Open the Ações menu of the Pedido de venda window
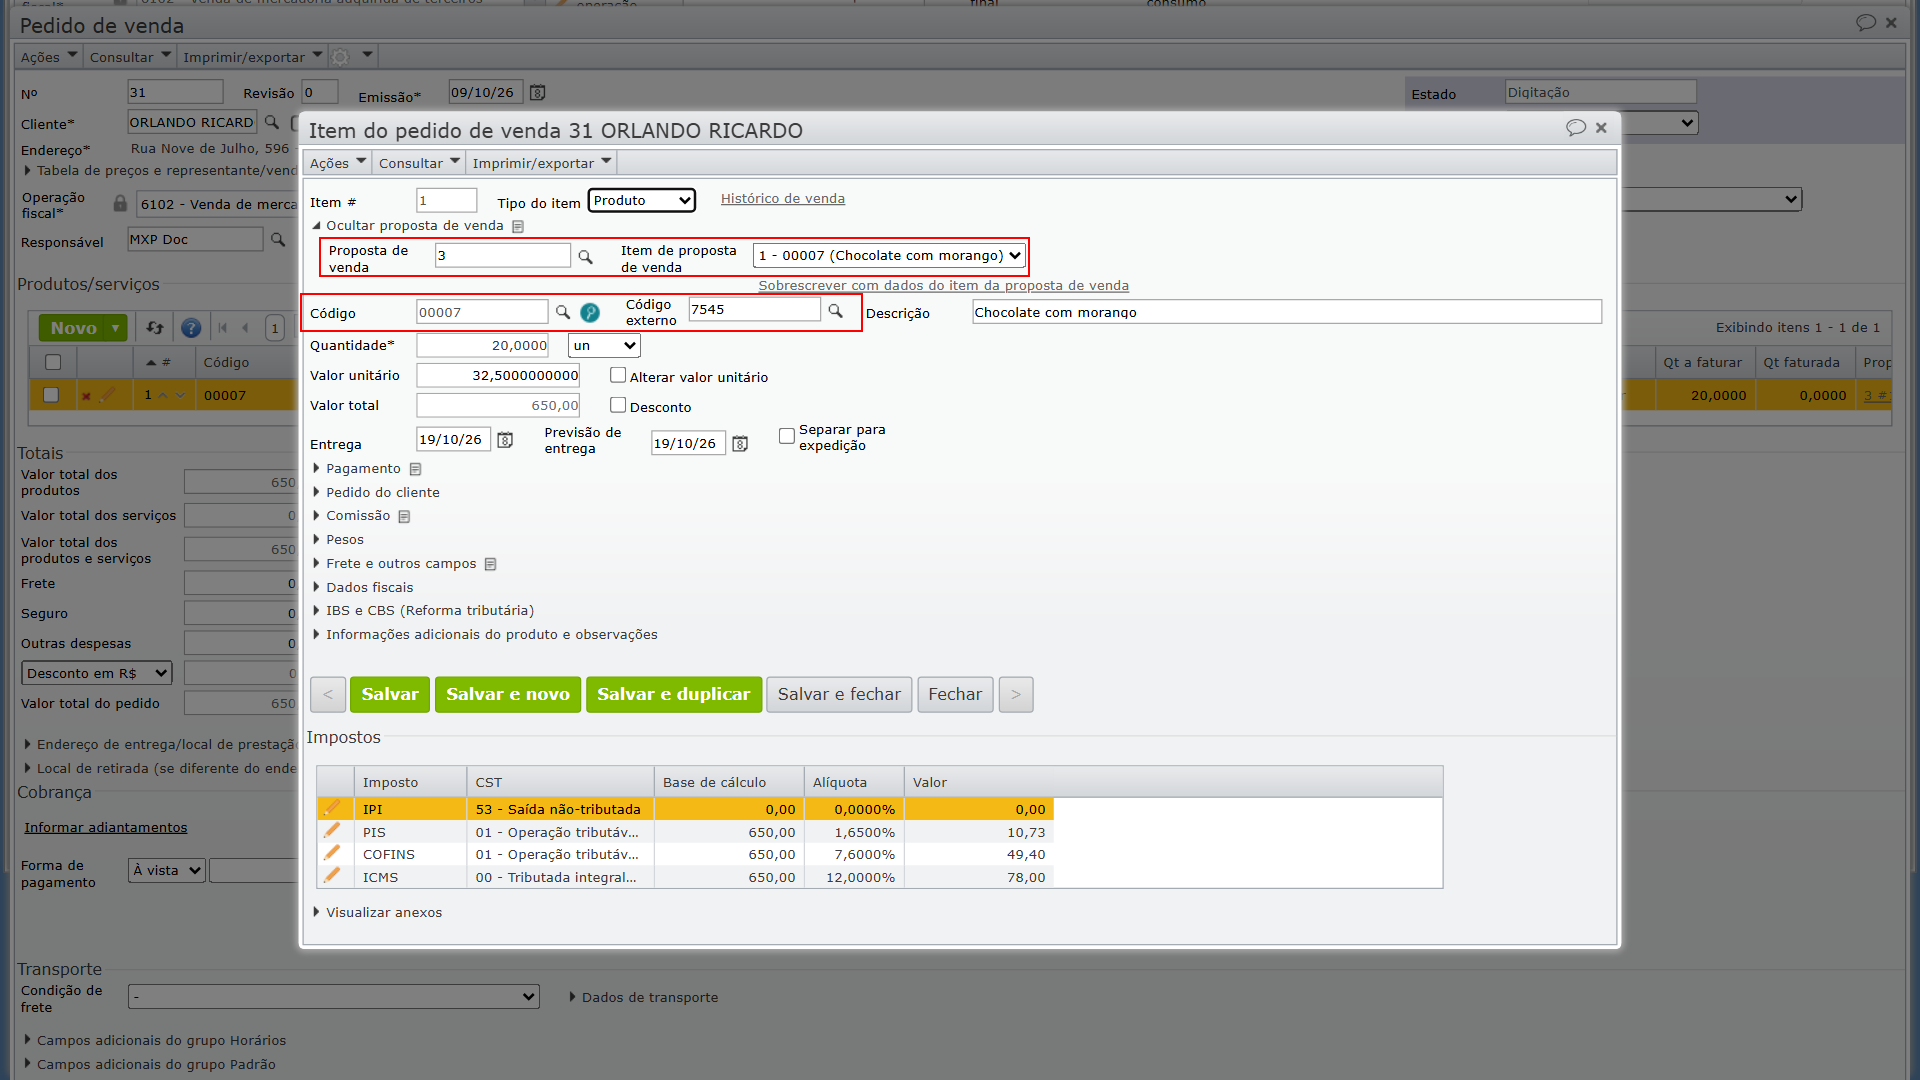Screen dimensions: 1920x1080 (x=48, y=57)
